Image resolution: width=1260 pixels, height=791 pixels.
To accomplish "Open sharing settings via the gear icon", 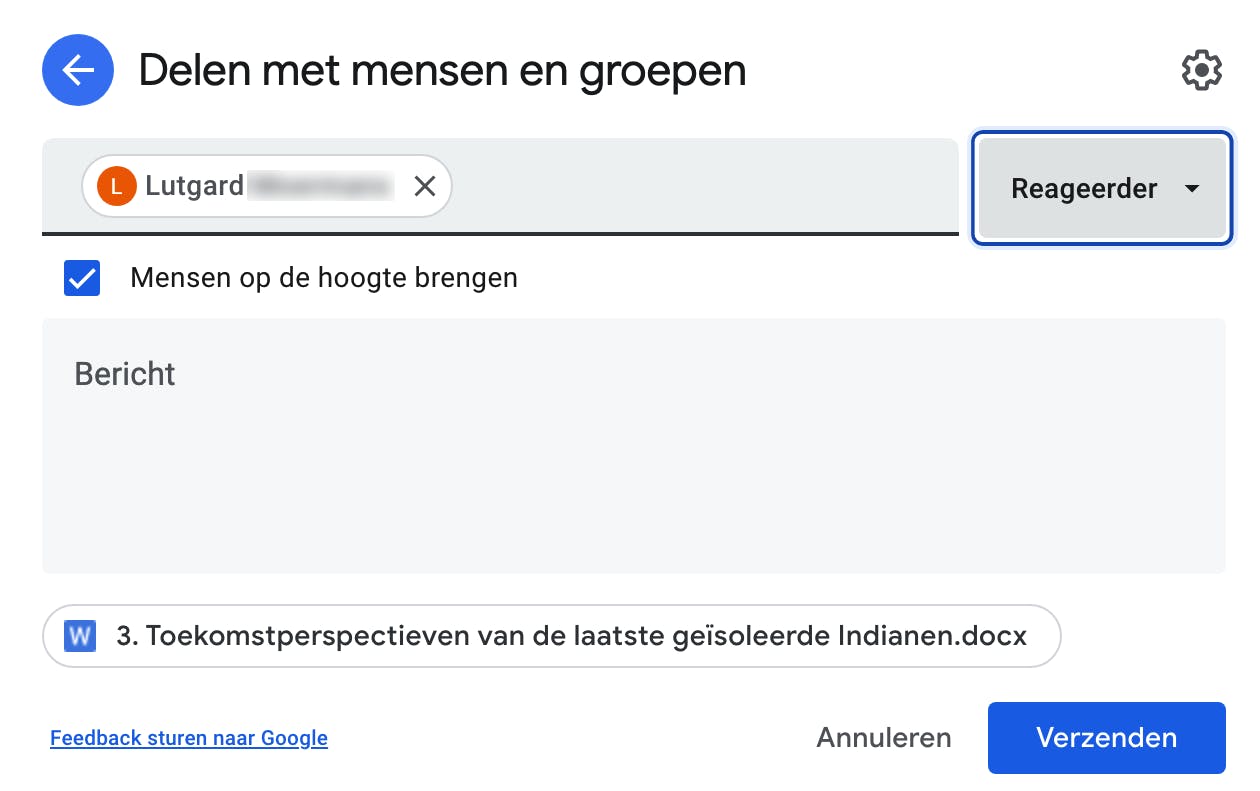I will (1201, 71).
